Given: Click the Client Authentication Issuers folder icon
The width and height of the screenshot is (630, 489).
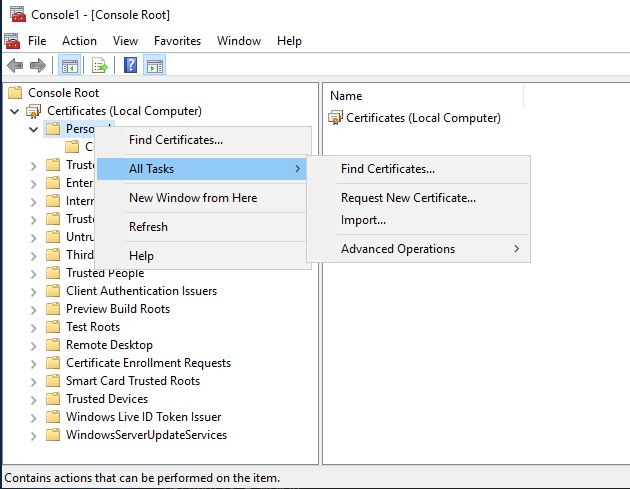Looking at the screenshot, I should (53, 291).
